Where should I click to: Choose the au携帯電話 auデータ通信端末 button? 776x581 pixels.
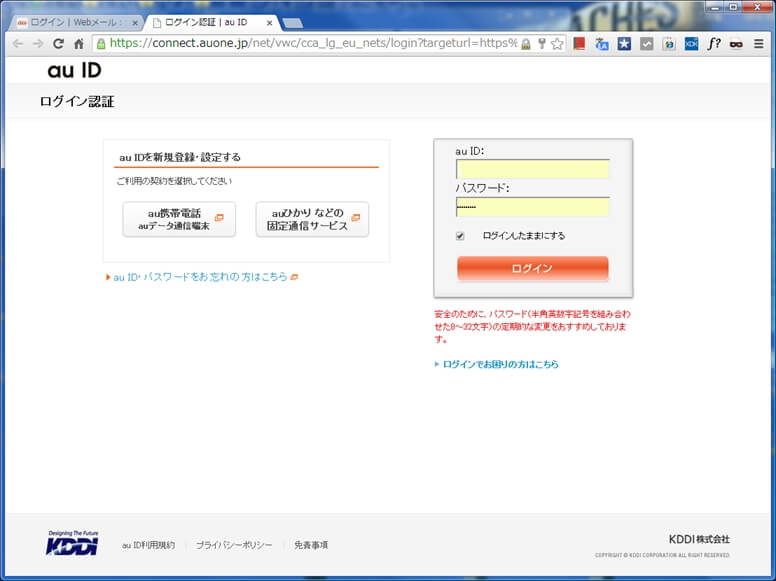[x=179, y=219]
